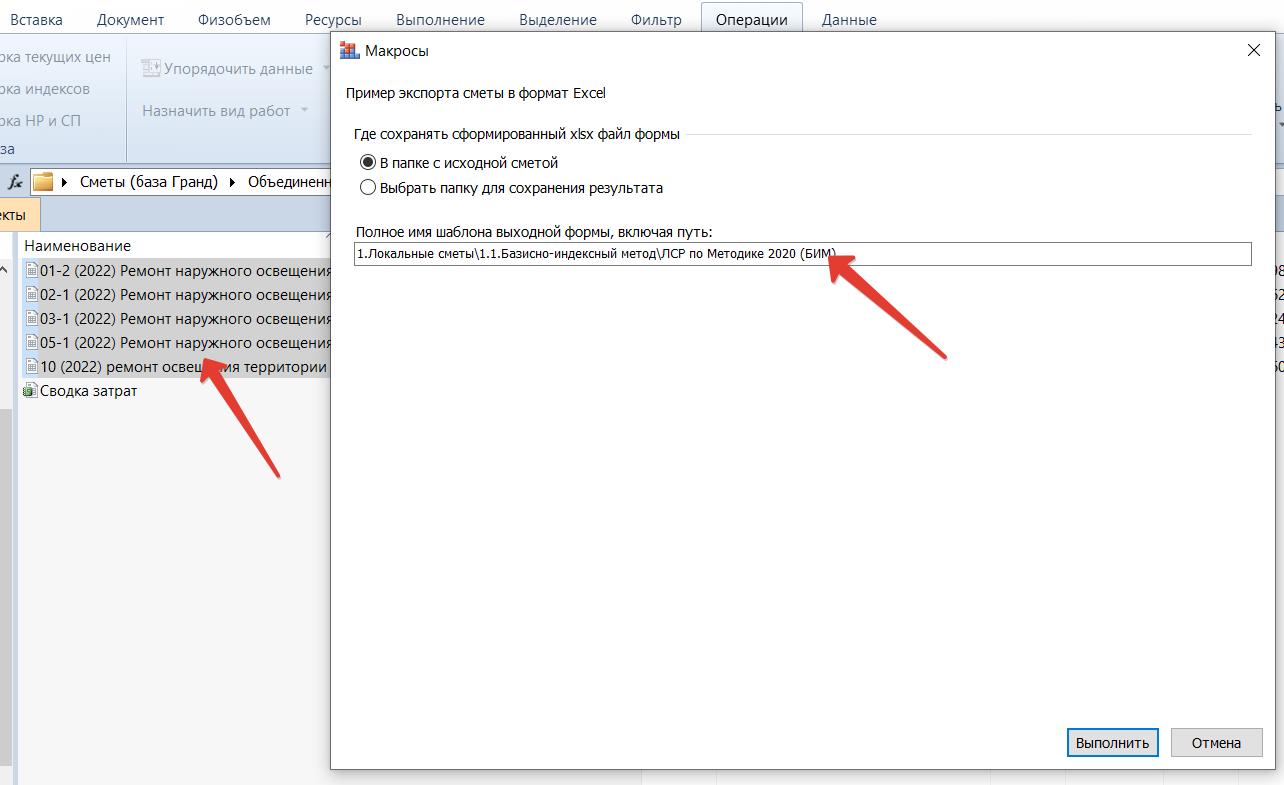Screen dimensions: 1284x785
Task: Click the text 'Пример экспорта сметы в формат Excel'
Action: tap(476, 93)
